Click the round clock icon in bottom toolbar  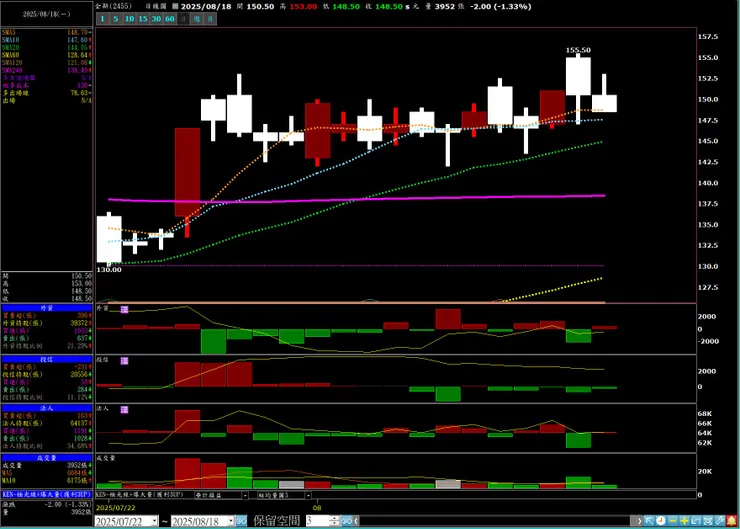(x=661, y=521)
